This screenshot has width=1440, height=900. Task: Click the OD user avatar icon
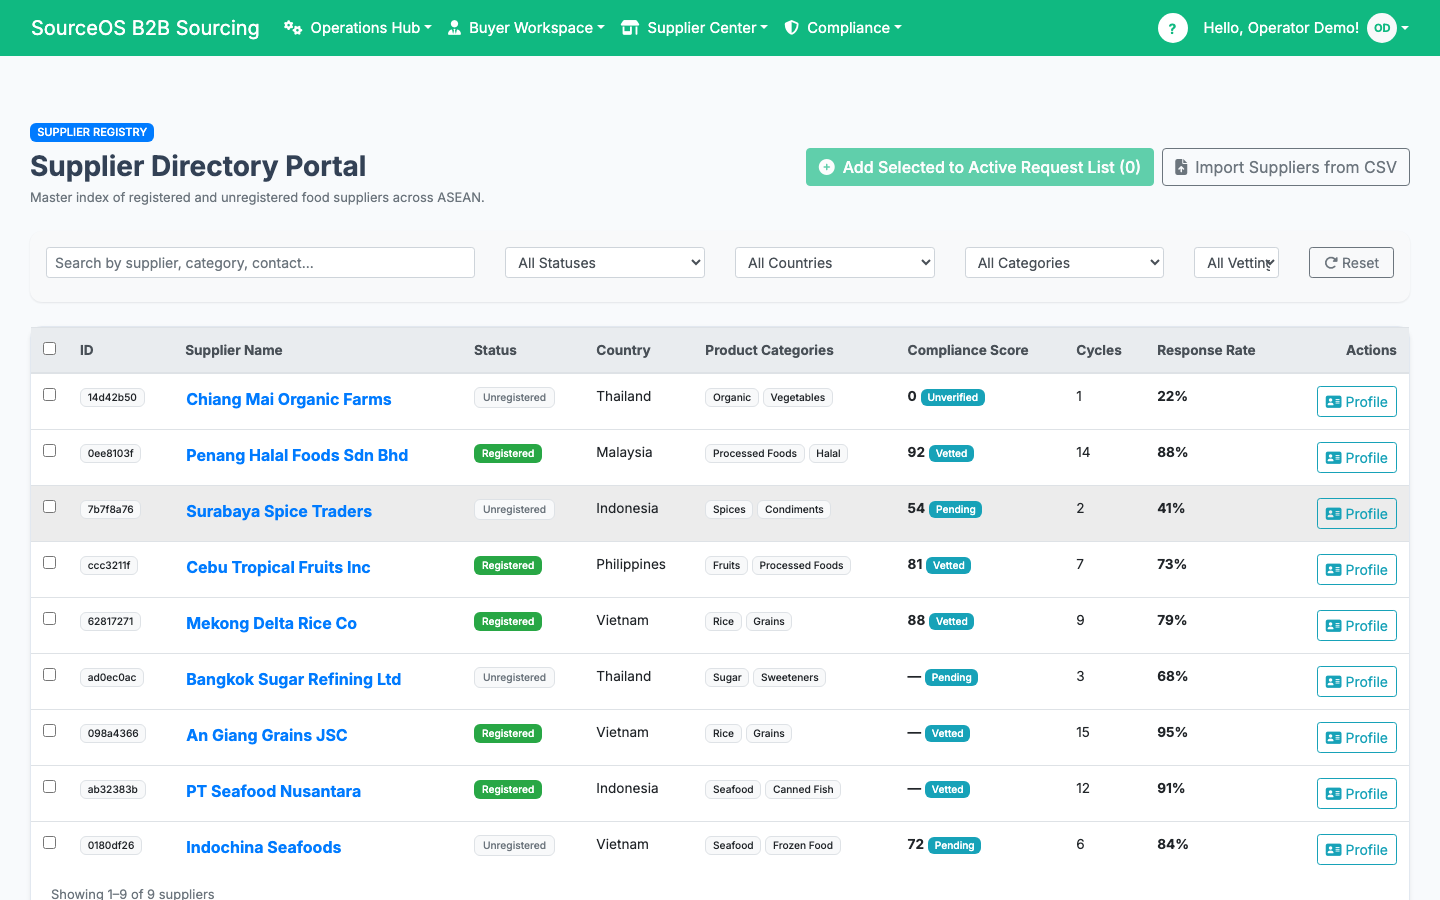pyautogui.click(x=1381, y=28)
